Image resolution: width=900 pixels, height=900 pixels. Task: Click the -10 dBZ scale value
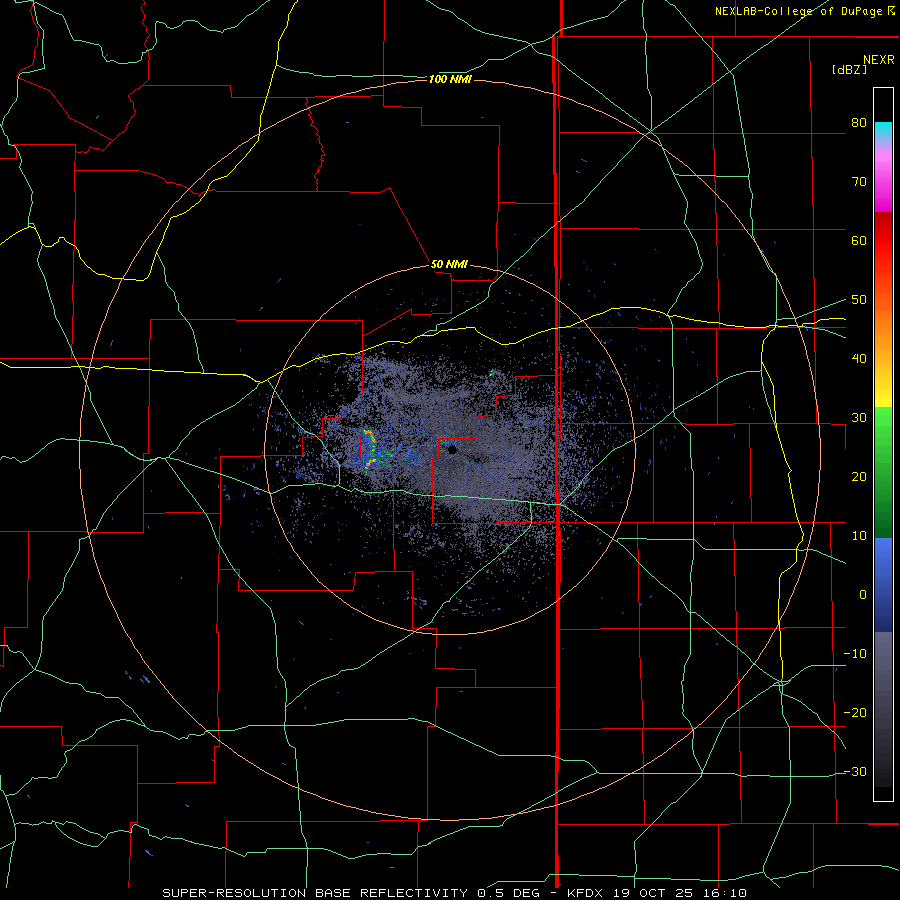(855, 654)
